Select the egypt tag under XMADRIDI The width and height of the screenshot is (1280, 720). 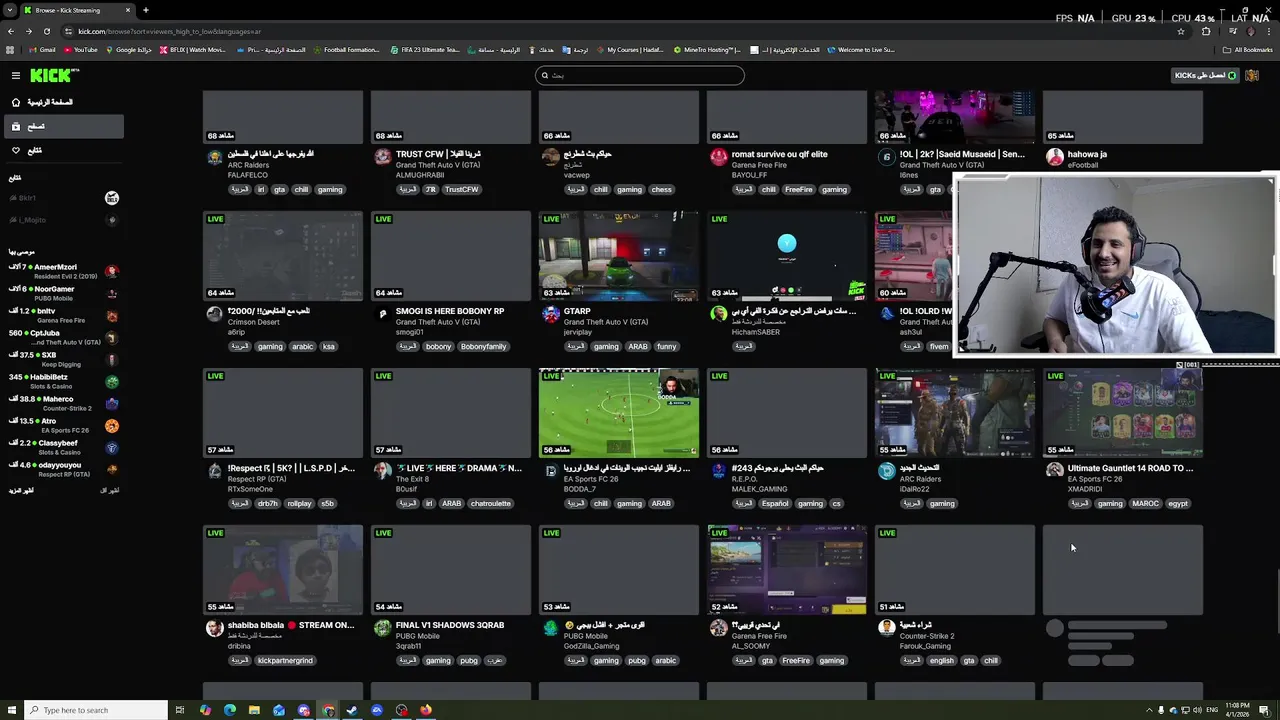point(1178,503)
